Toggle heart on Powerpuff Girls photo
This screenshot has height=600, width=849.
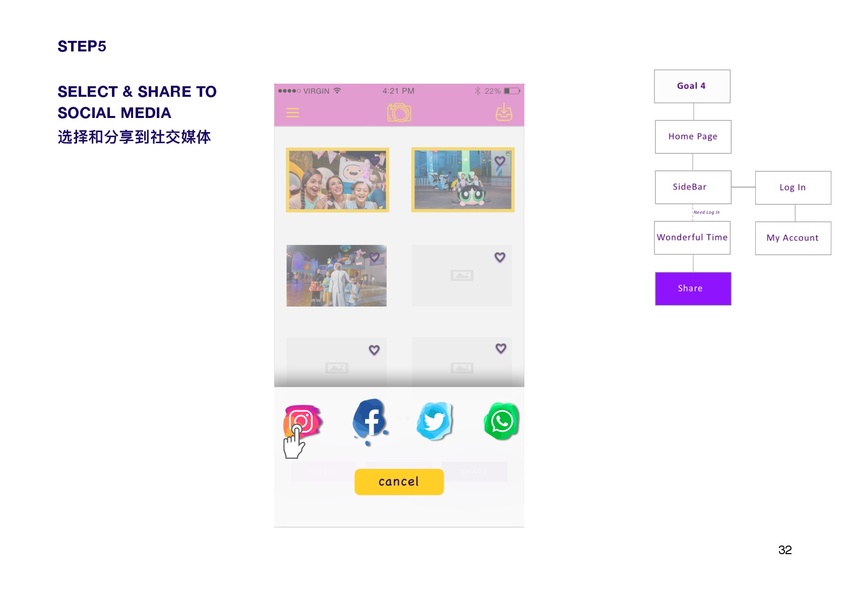[x=500, y=161]
